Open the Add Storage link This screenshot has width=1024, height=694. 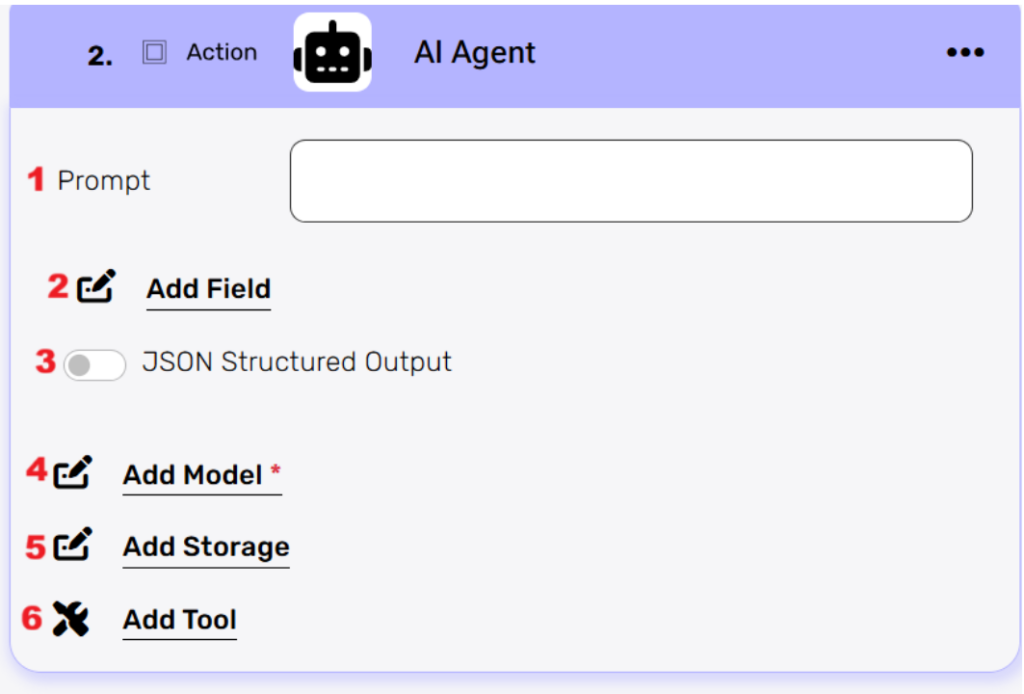point(206,547)
